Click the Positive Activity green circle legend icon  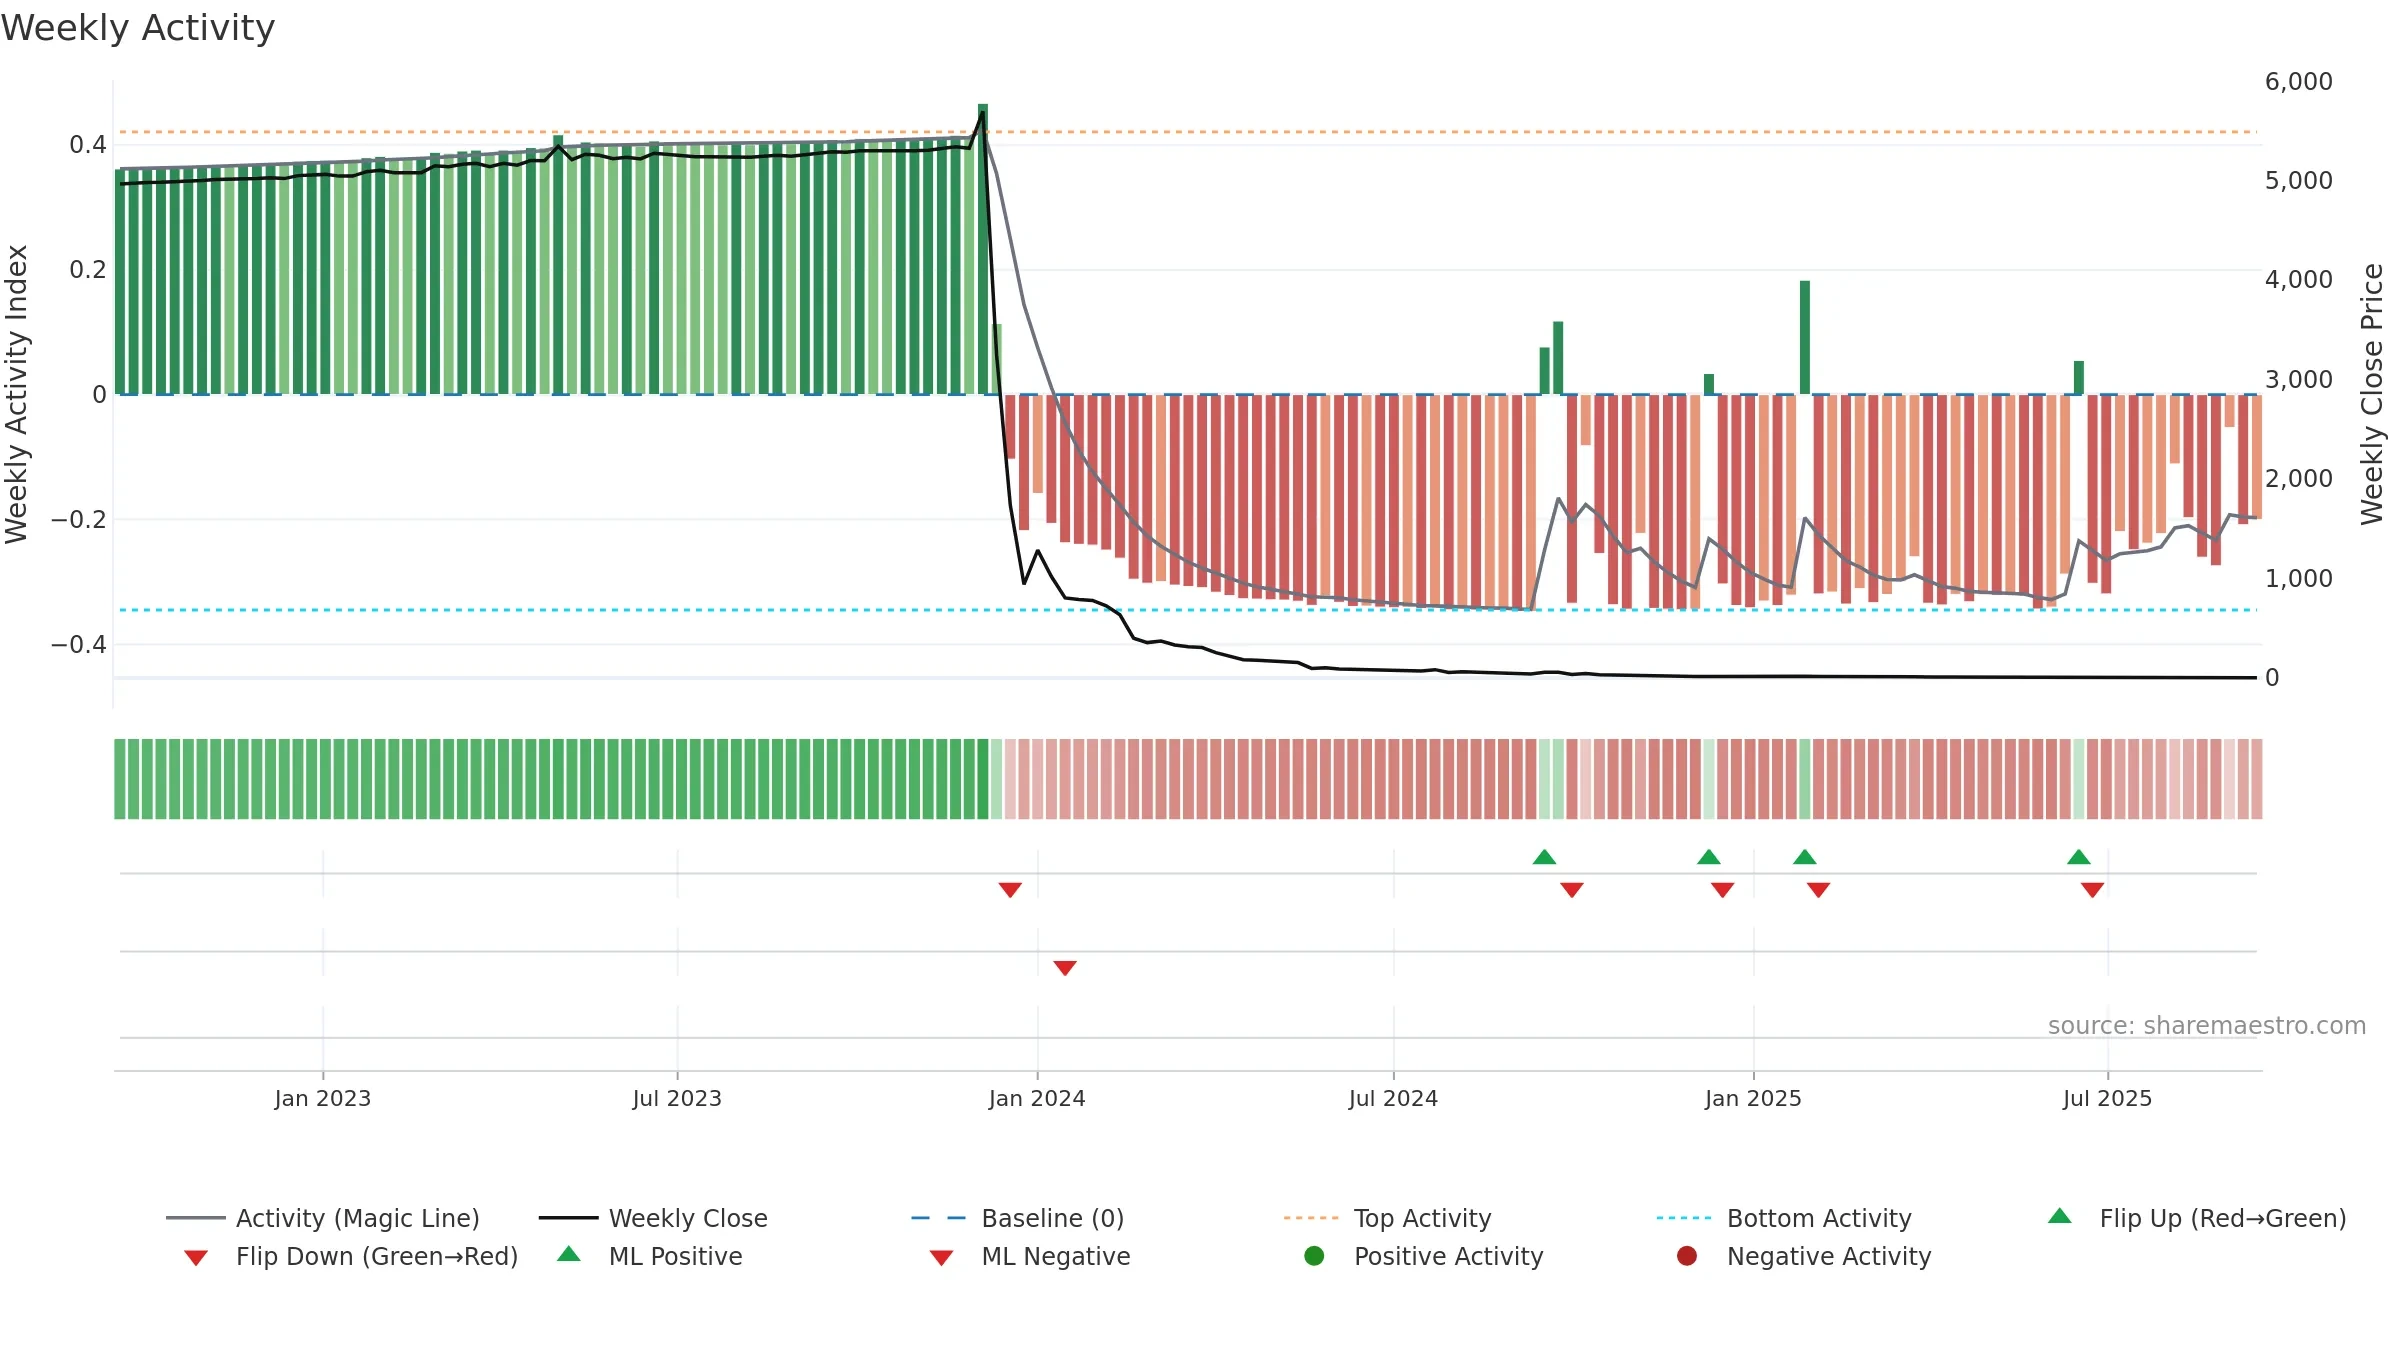(x=1314, y=1256)
